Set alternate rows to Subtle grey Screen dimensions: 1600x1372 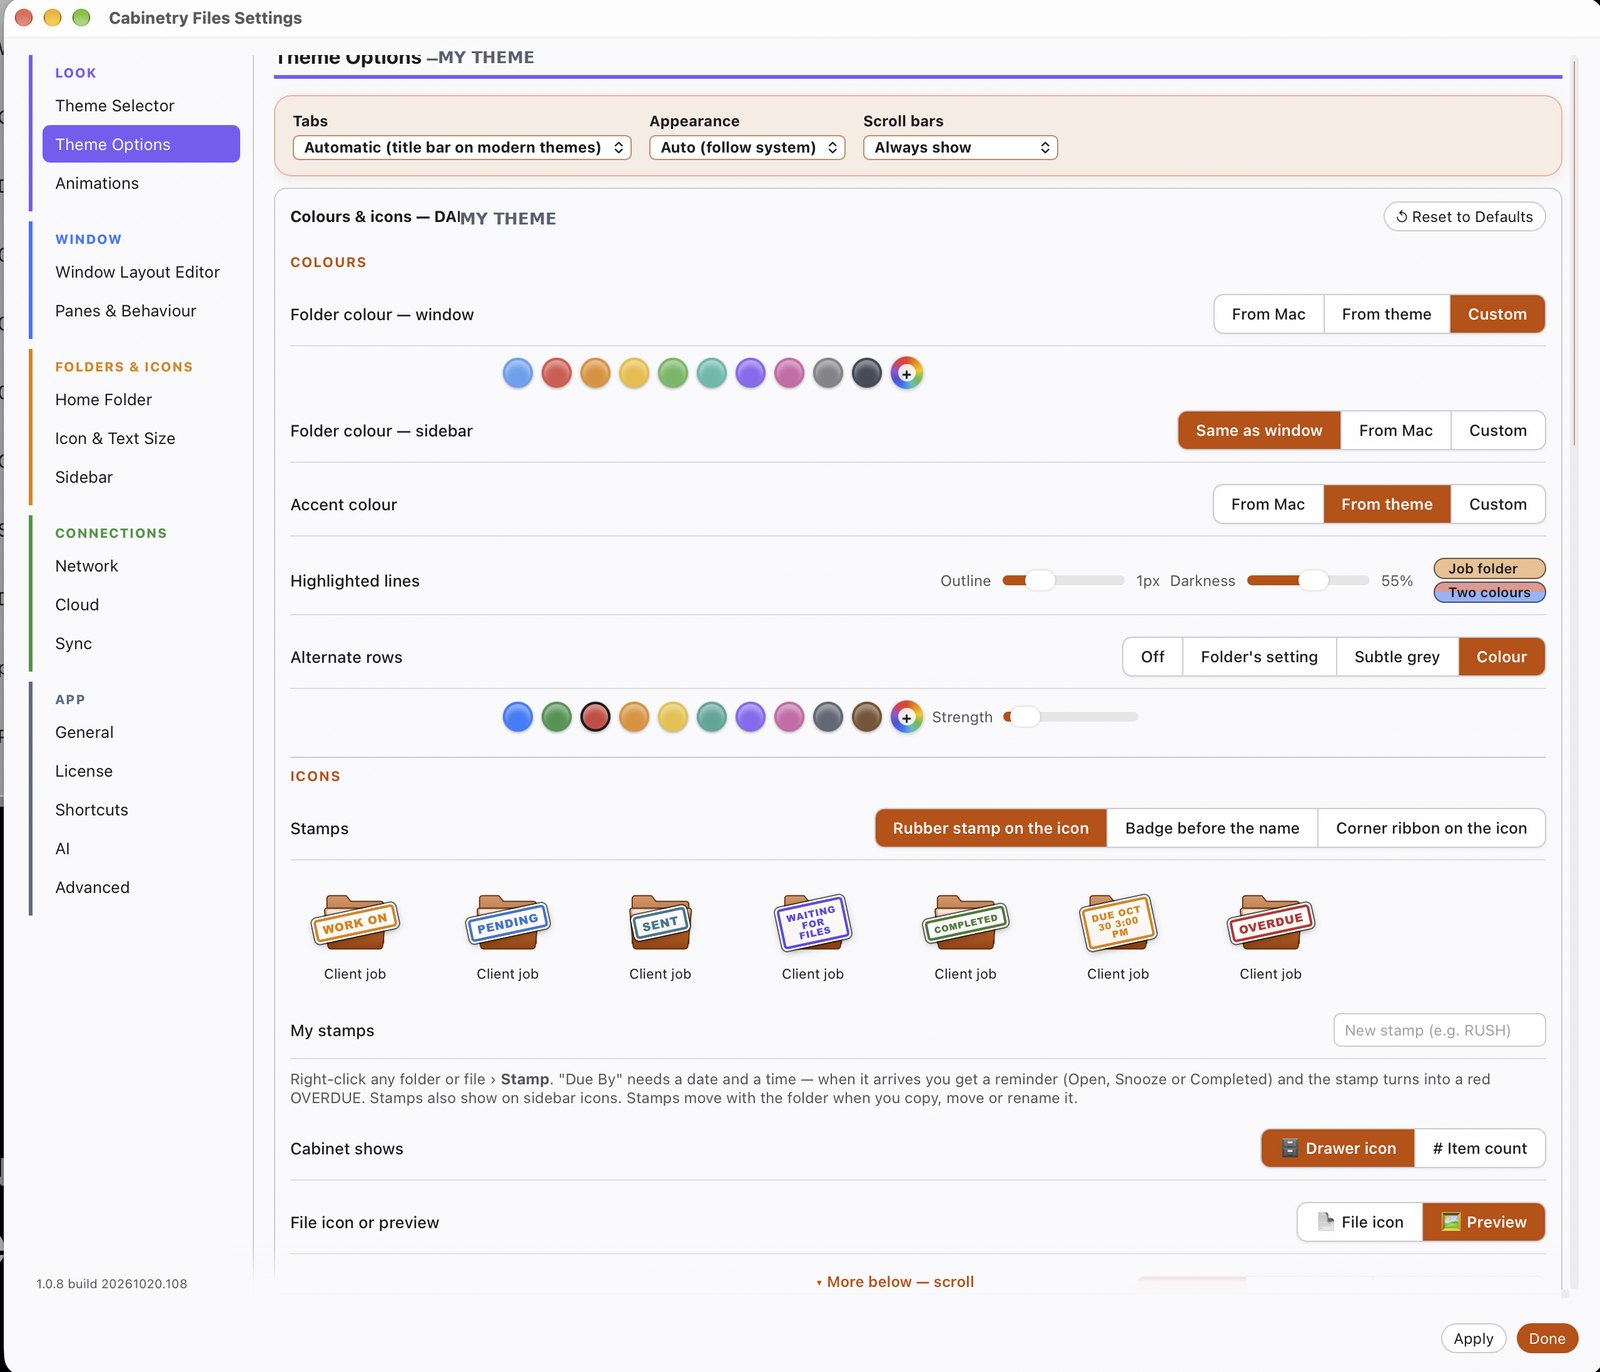tap(1397, 657)
